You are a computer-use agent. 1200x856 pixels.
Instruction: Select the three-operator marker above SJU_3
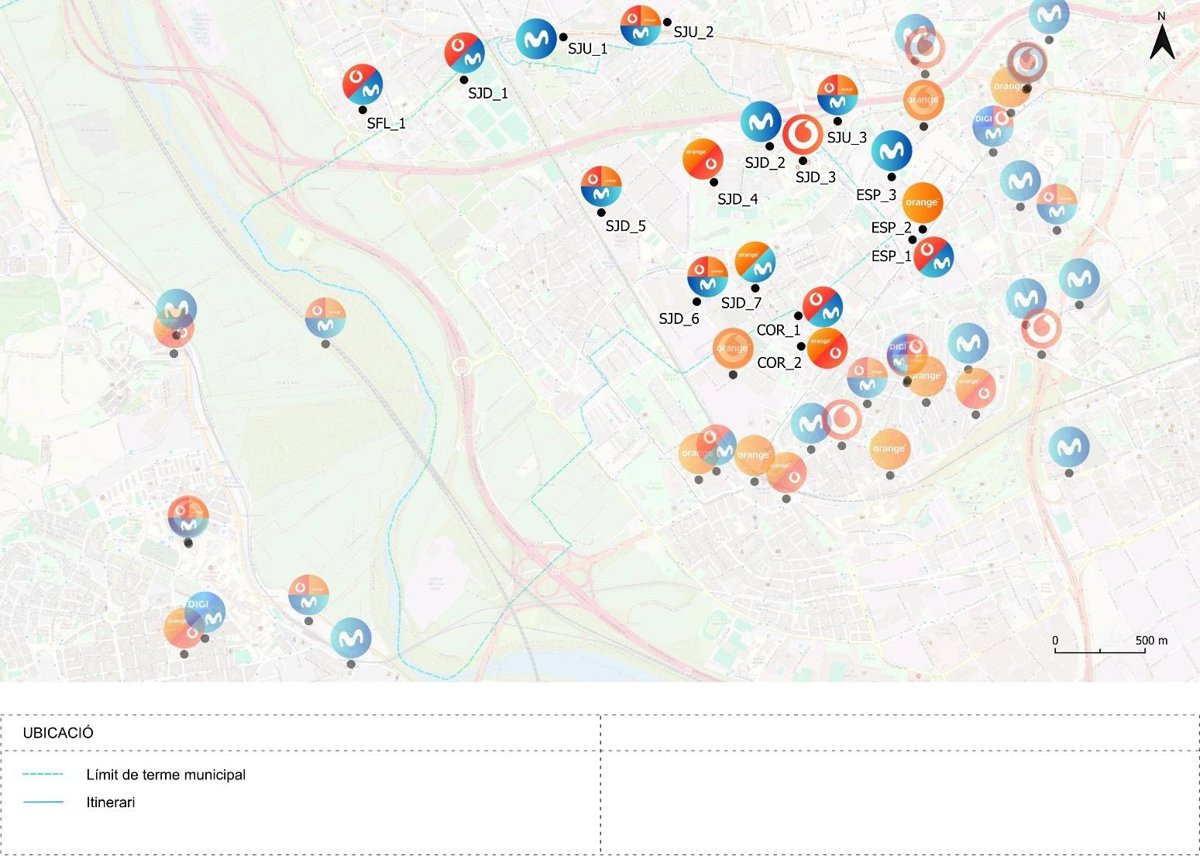837,95
